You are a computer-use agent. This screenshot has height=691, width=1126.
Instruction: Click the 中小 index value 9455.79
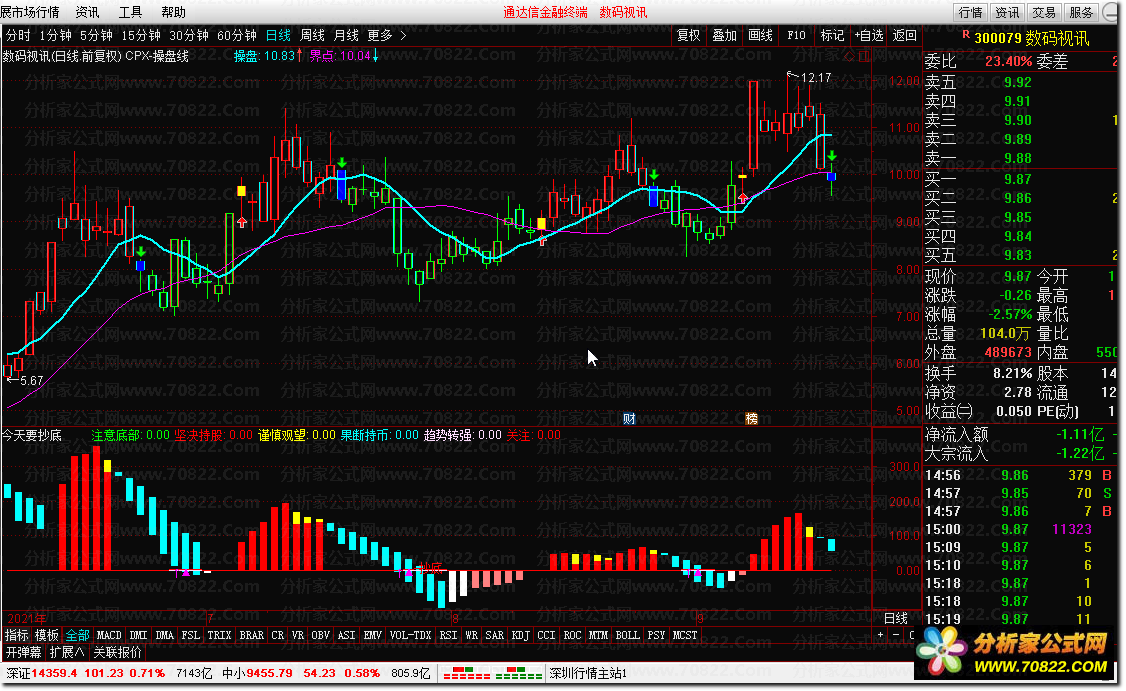pos(269,673)
